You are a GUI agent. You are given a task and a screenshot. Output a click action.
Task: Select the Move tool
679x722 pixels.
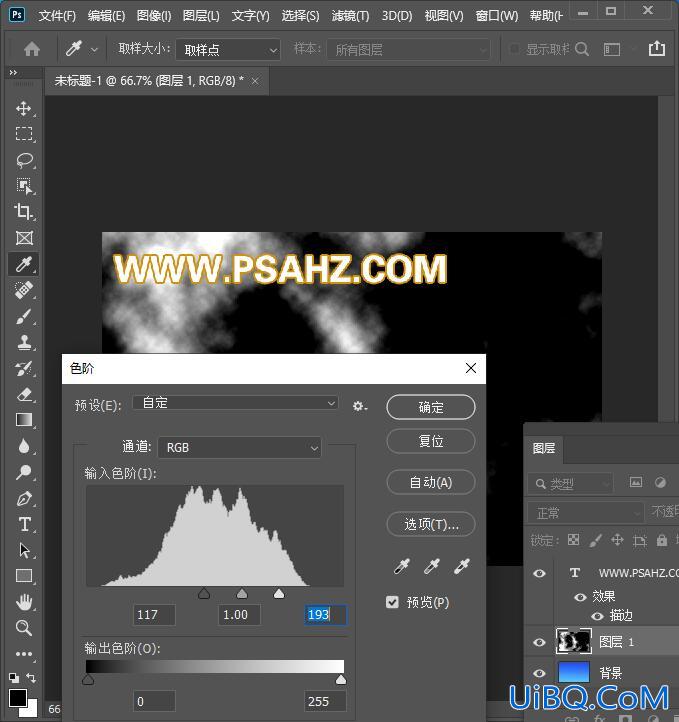tap(23, 109)
